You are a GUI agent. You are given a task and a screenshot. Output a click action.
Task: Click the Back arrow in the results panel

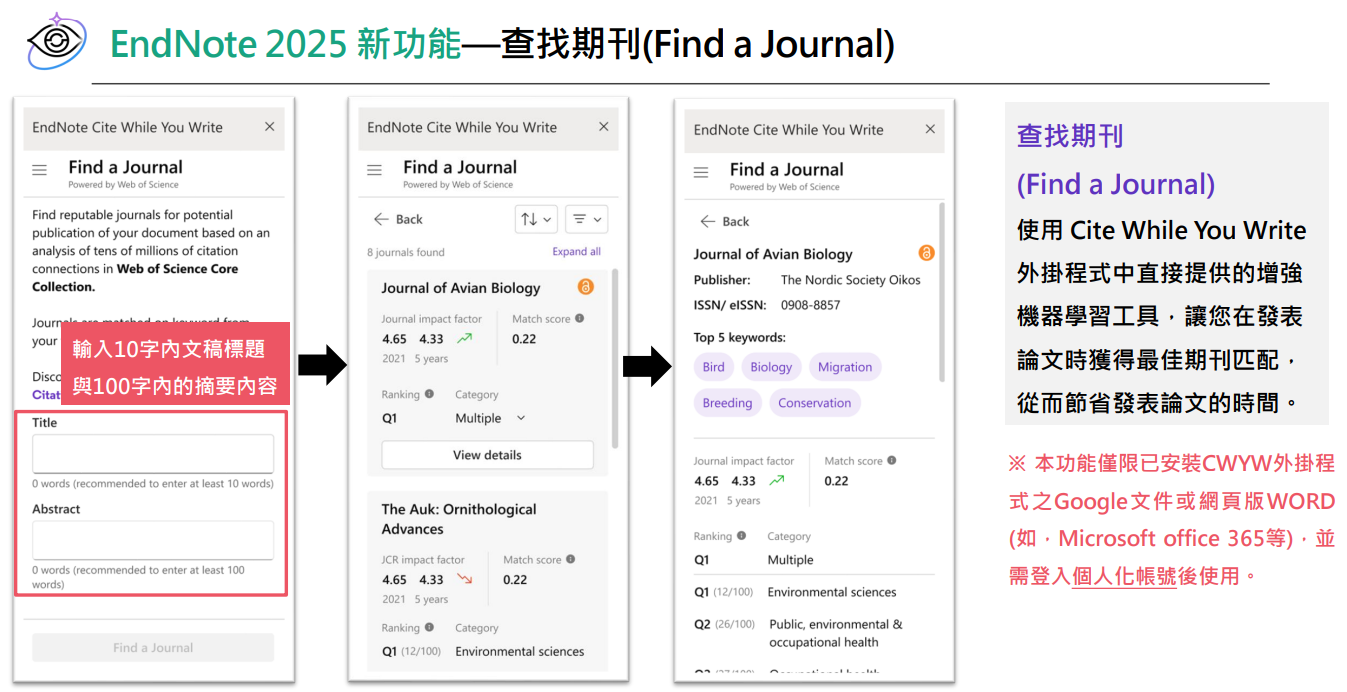coord(379,219)
